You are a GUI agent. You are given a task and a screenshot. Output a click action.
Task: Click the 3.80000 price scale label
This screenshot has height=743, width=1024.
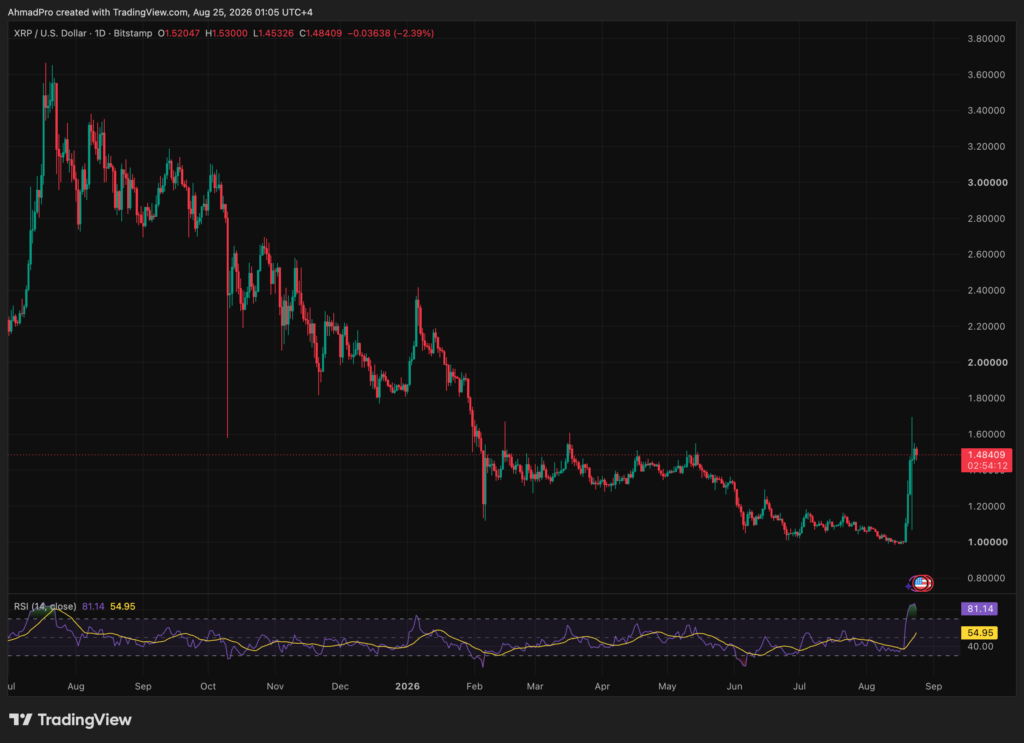(986, 39)
